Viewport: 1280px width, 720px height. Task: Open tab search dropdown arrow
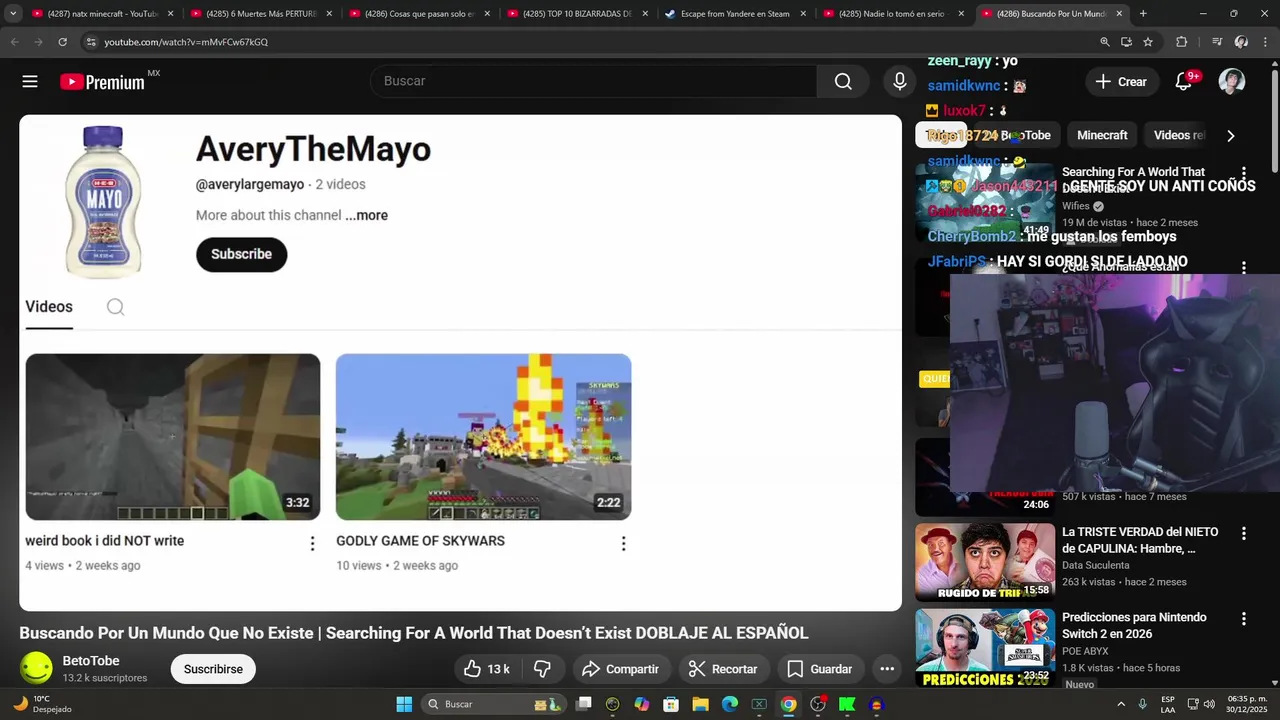[x=13, y=14]
